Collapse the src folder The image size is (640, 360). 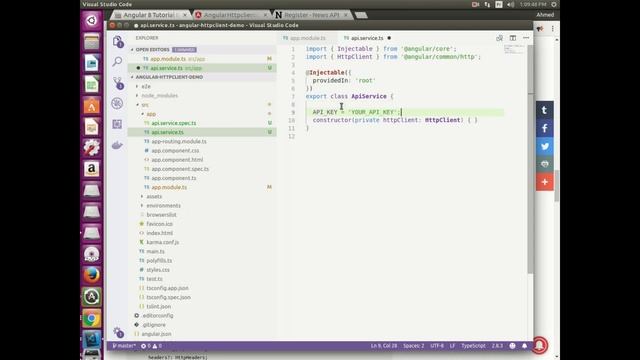click(x=145, y=105)
